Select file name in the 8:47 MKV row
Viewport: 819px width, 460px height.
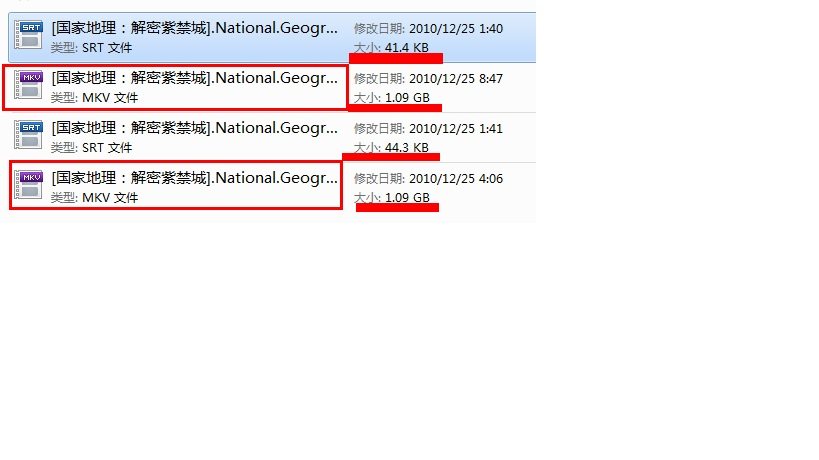click(x=194, y=78)
